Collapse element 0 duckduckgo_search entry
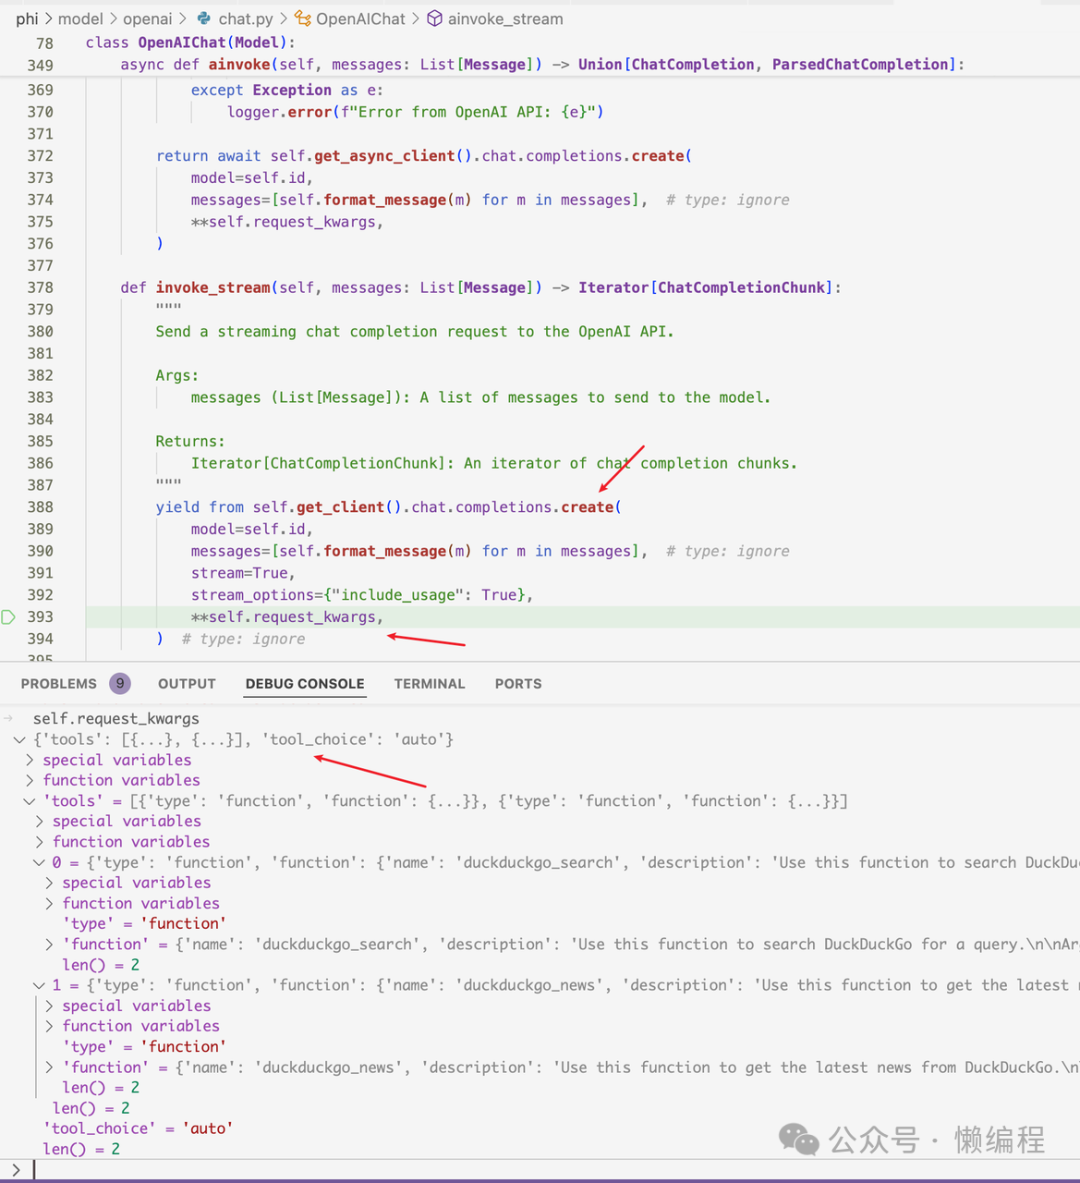Image resolution: width=1080 pixels, height=1183 pixels. (x=38, y=861)
